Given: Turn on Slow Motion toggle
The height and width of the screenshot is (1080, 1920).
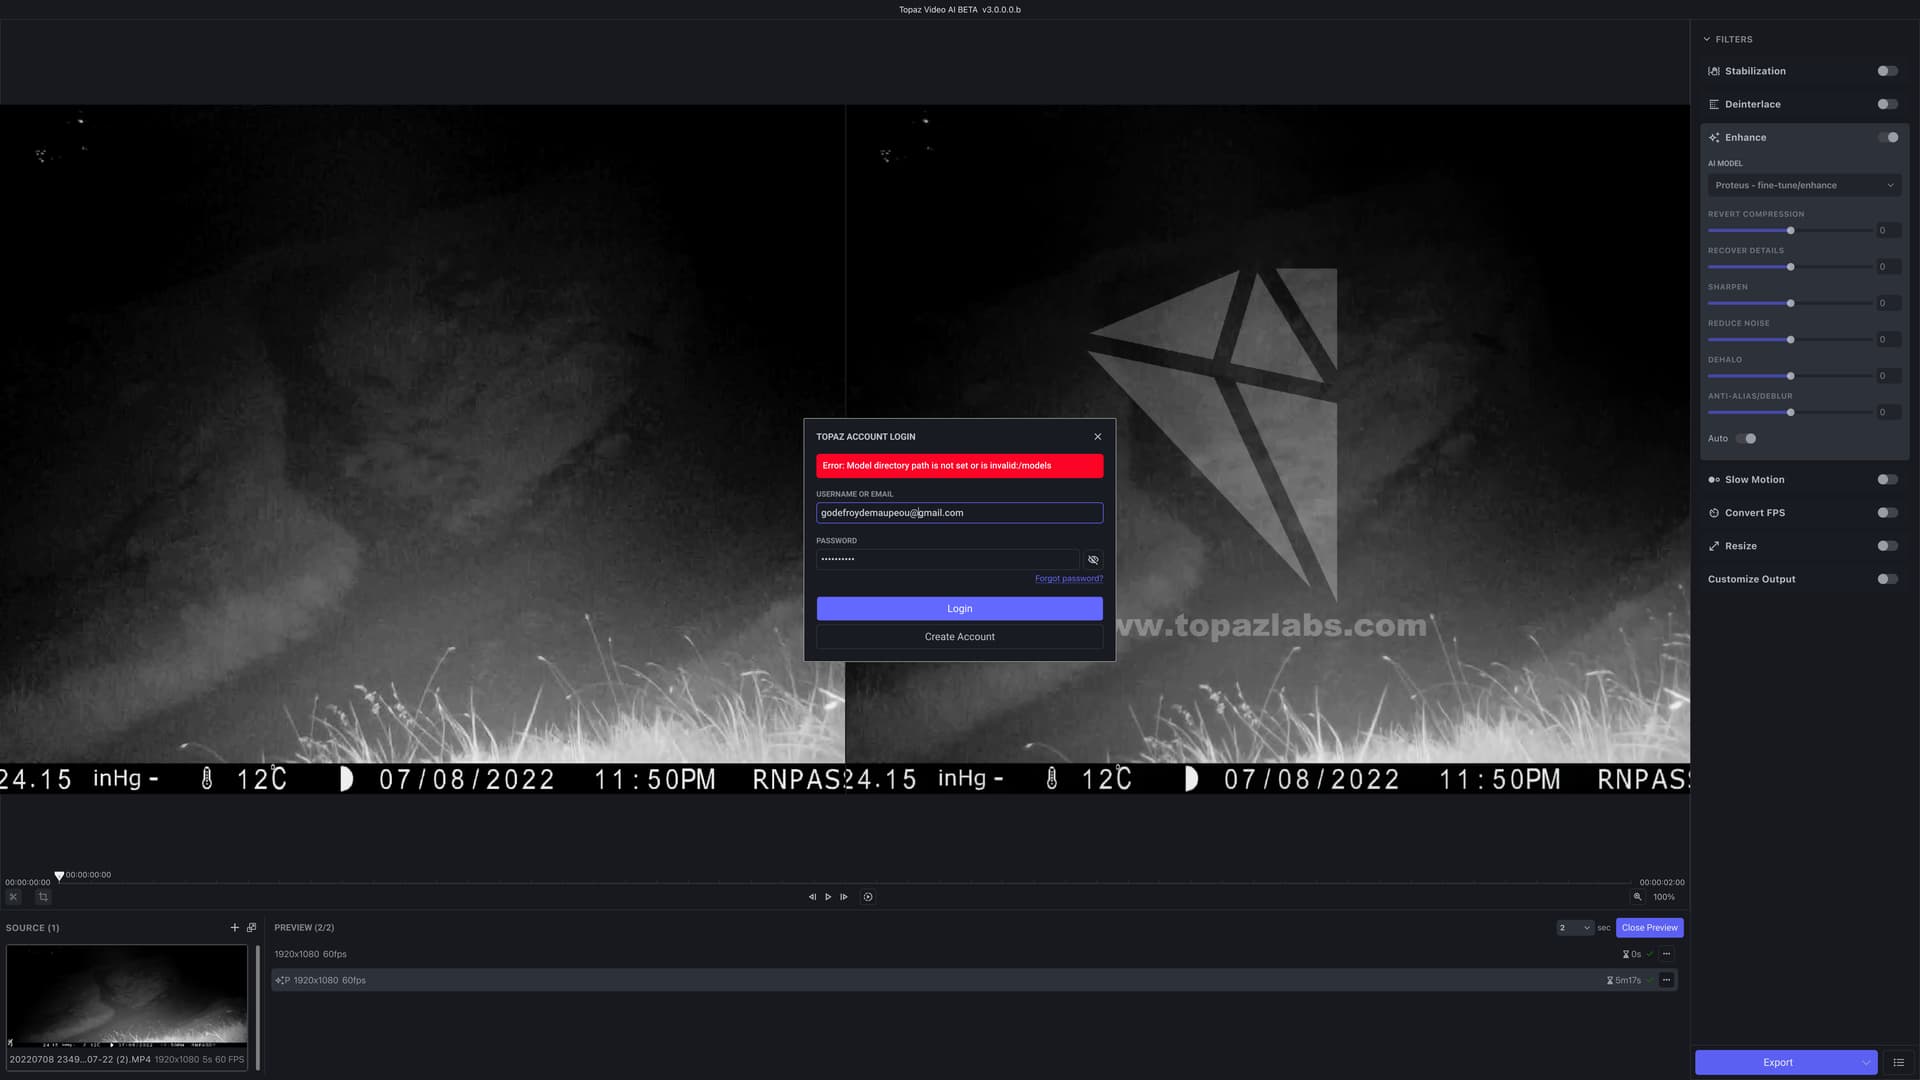Looking at the screenshot, I should click(x=1887, y=480).
